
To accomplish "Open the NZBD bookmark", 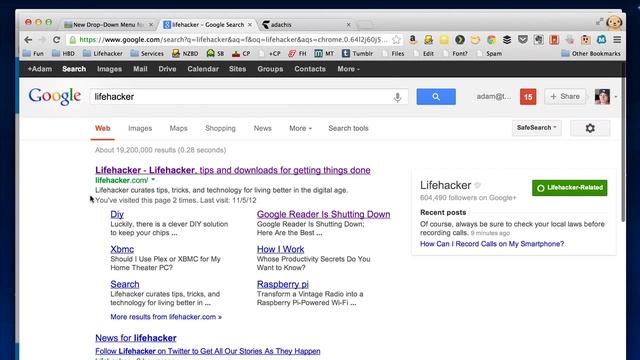I will coord(185,53).
